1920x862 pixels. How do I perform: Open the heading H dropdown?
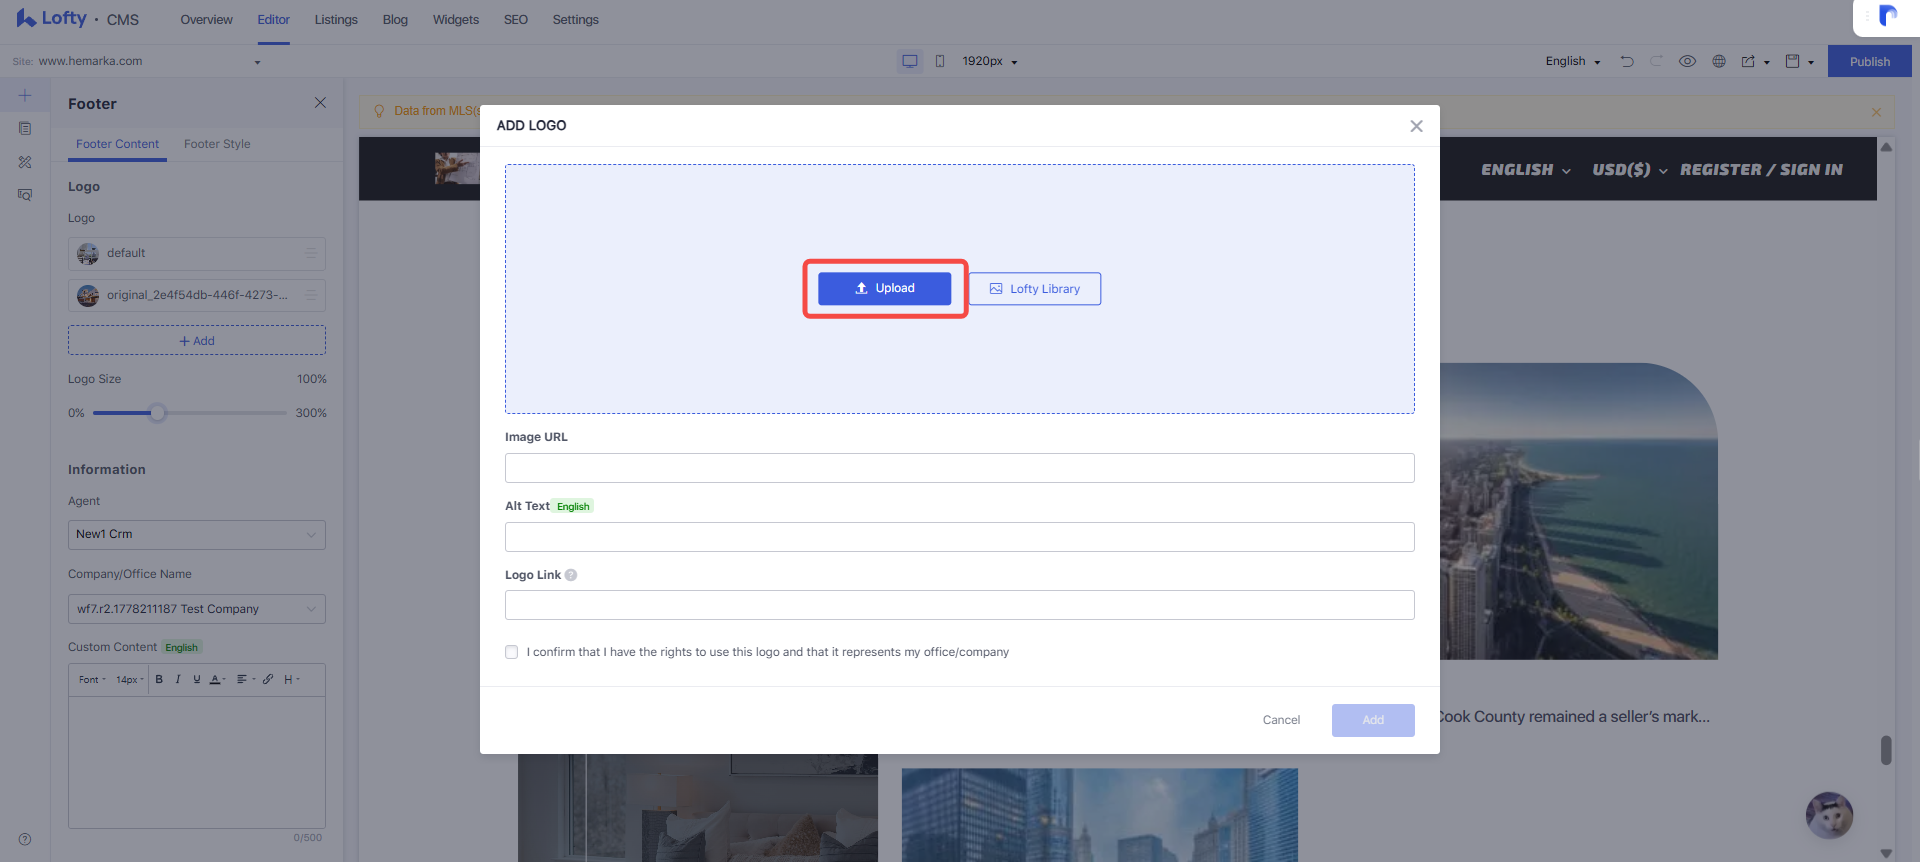tap(291, 680)
